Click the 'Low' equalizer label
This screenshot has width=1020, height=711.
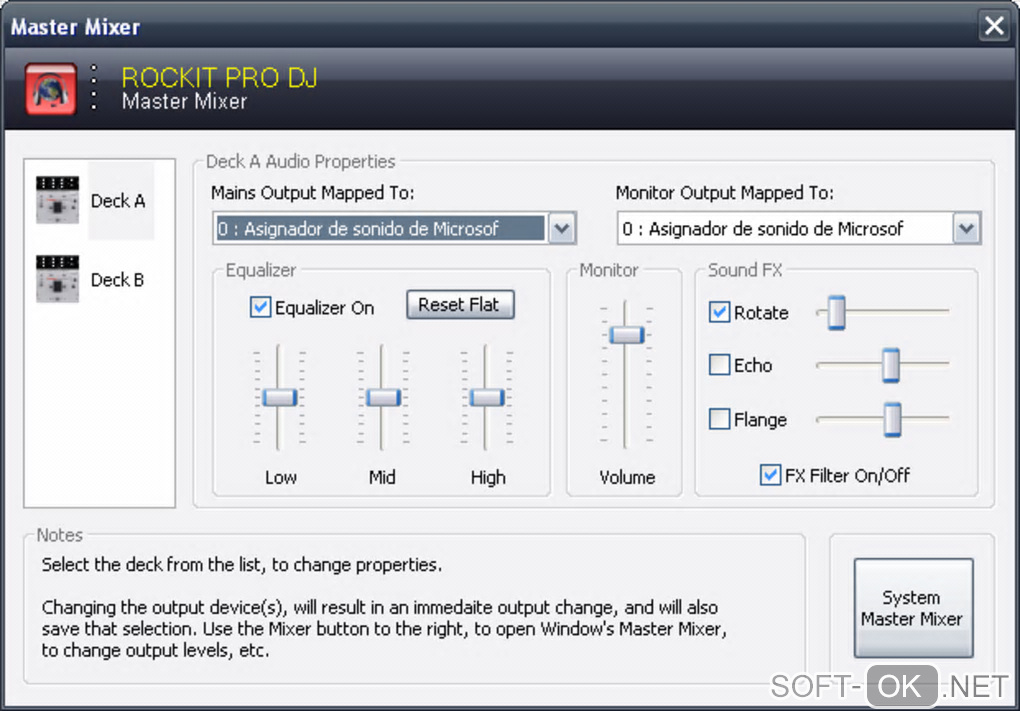point(280,477)
